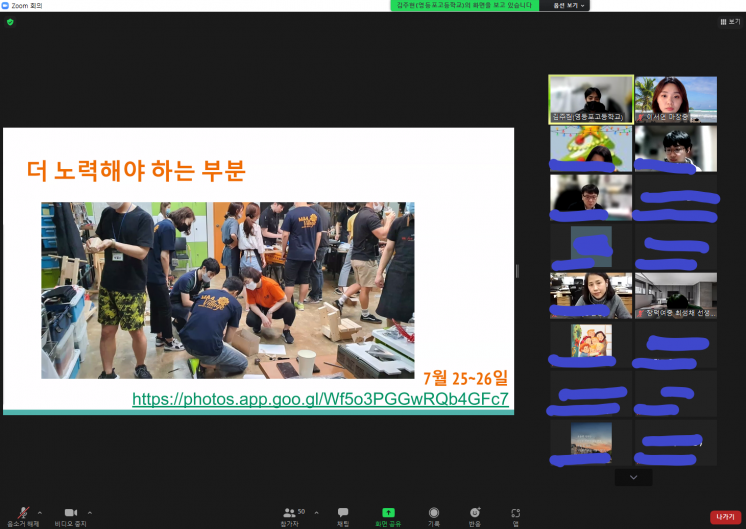Expand audio options arrow beside microphone
Screen dimensions: 746x529
coord(39,511)
